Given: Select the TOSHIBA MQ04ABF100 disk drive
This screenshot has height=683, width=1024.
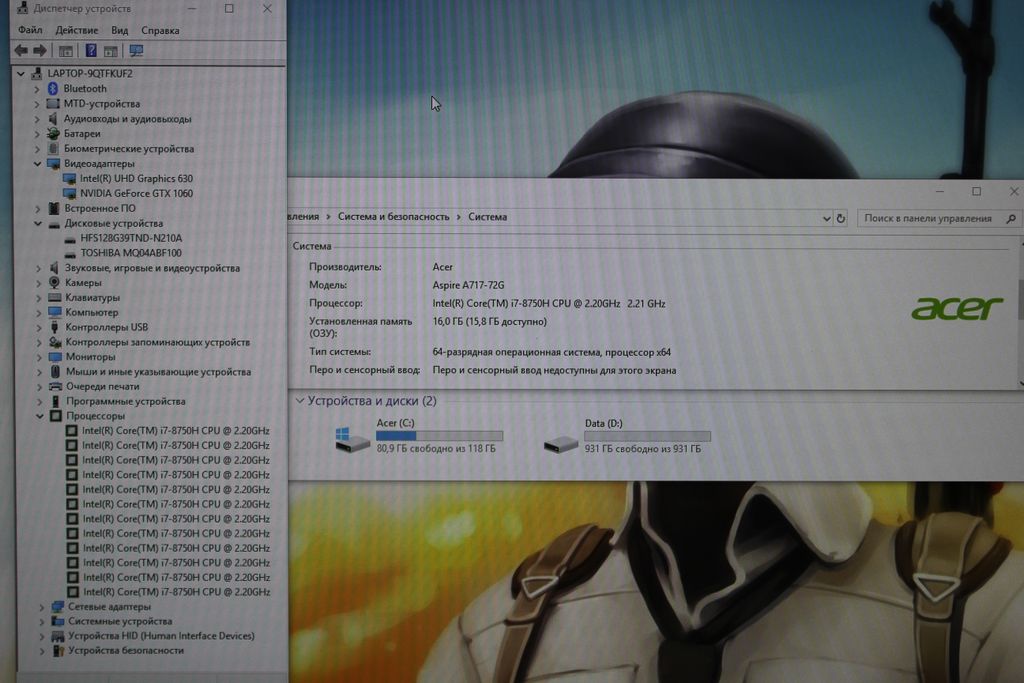Looking at the screenshot, I should click(131, 253).
